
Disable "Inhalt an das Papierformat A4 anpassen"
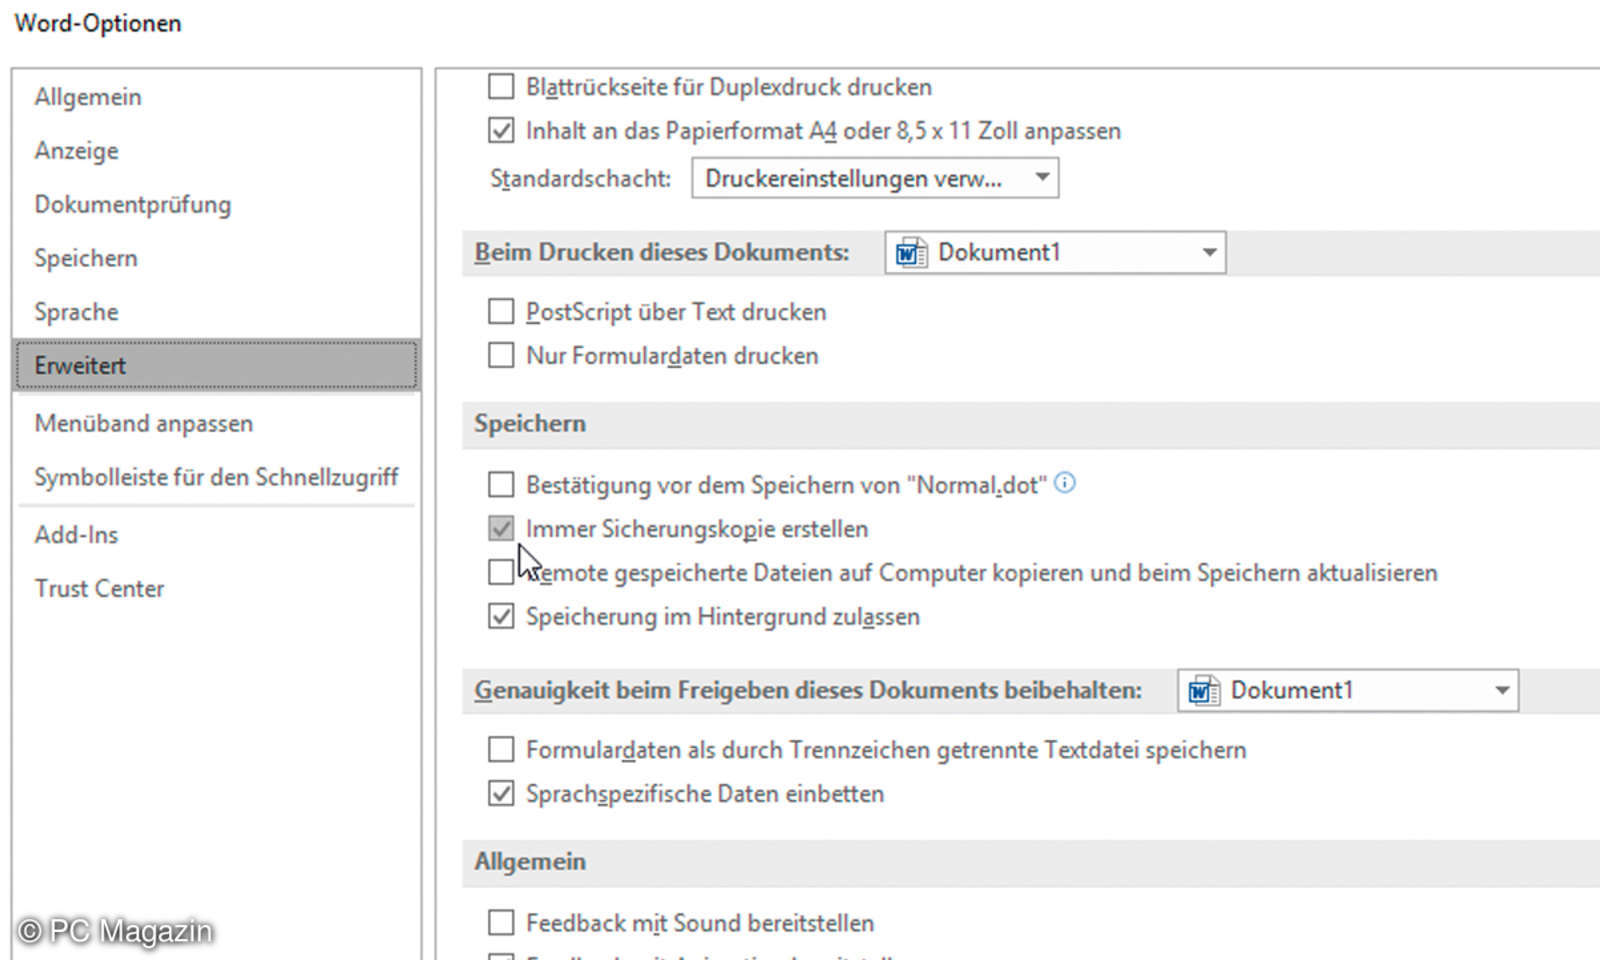[x=501, y=130]
